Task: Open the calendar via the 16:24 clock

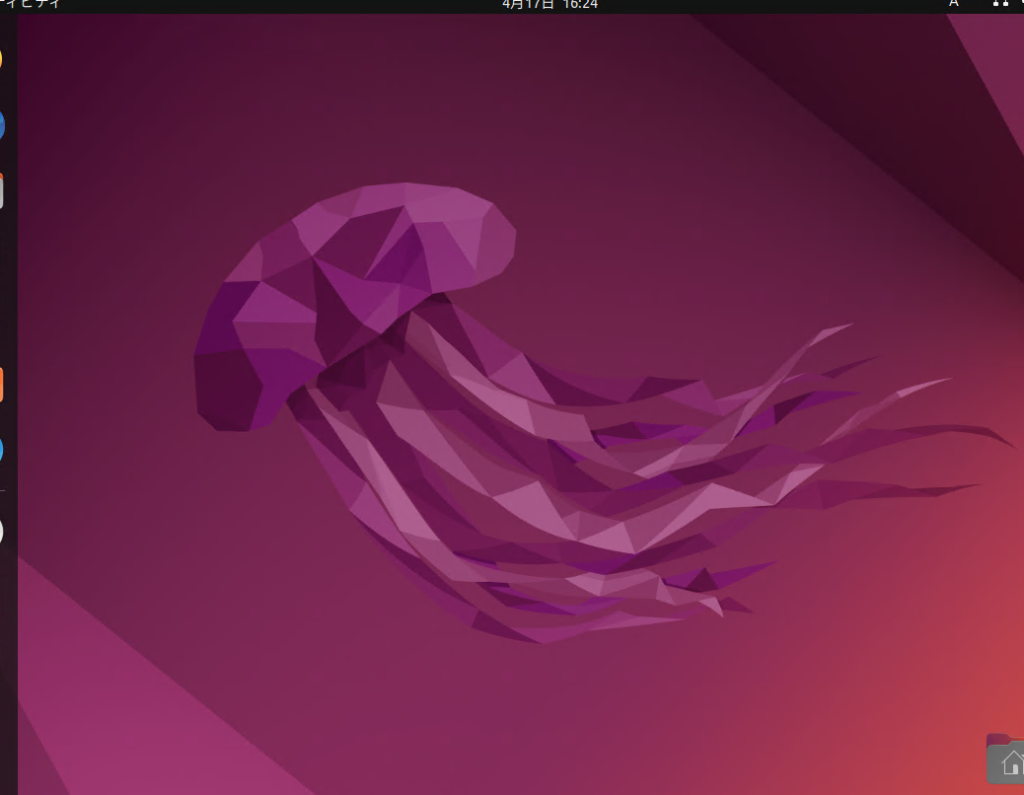Action: pos(579,4)
